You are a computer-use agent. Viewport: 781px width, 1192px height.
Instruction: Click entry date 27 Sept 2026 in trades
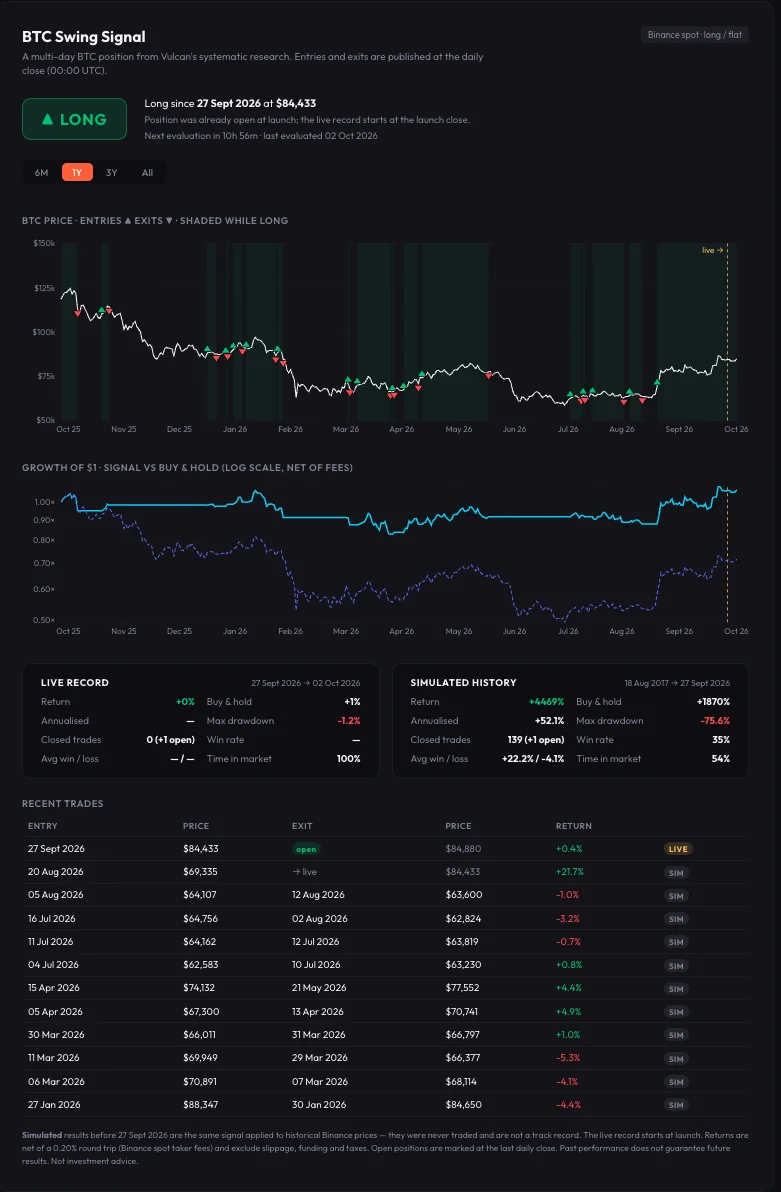(x=56, y=848)
